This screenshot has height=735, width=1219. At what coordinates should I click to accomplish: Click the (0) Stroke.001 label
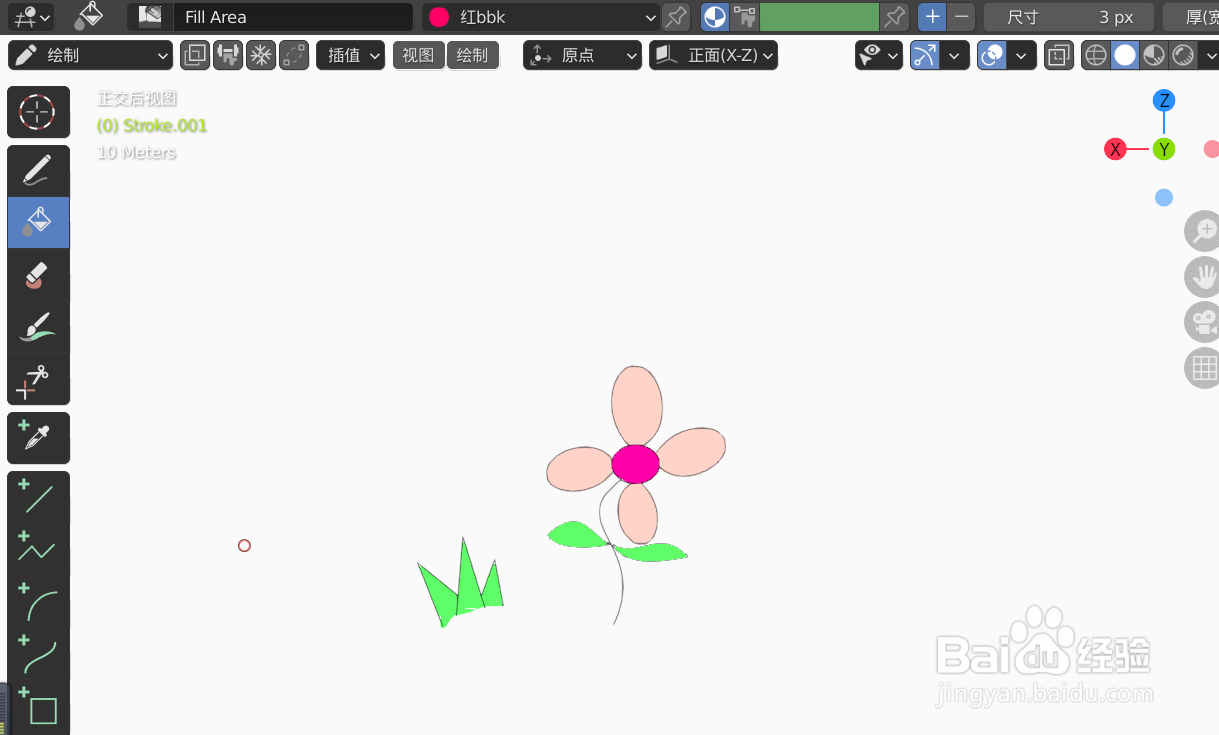(x=152, y=126)
